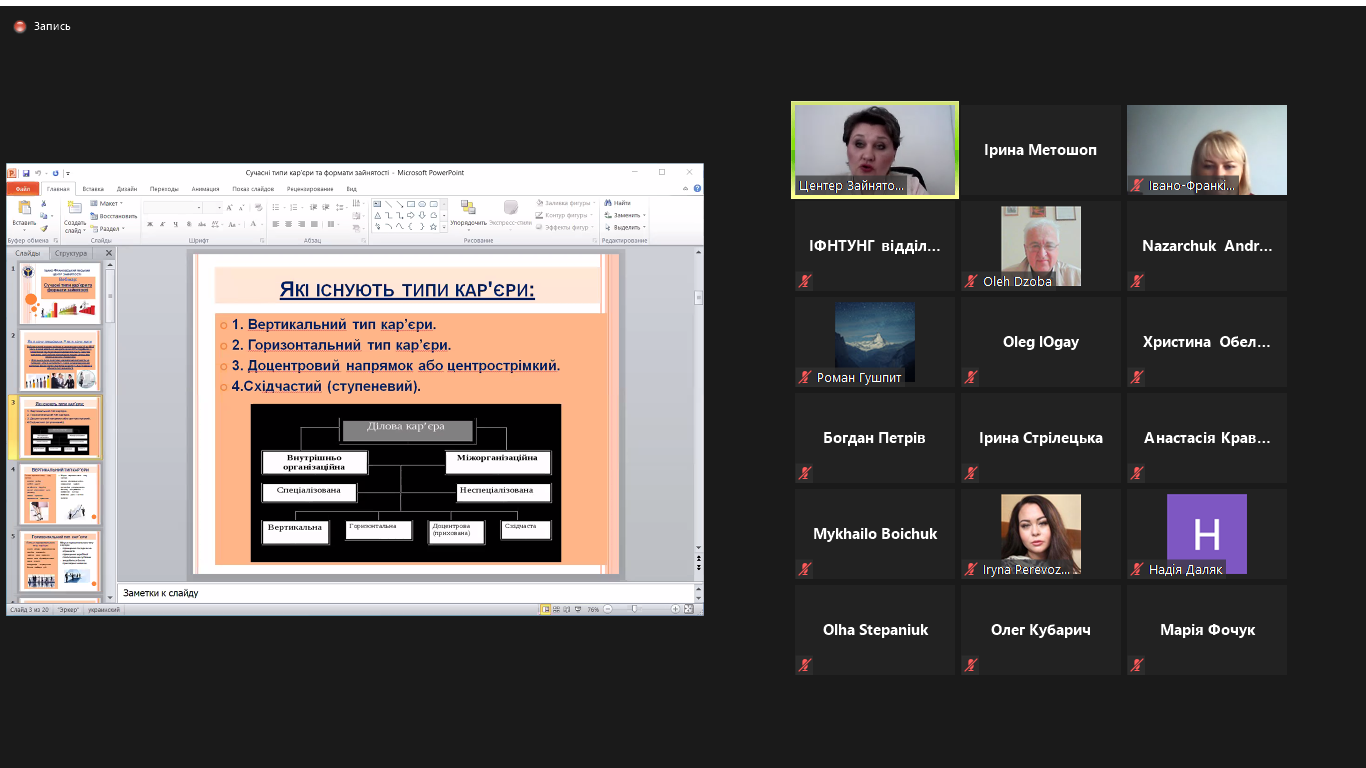Open the Выделить select dropdown
This screenshot has width=1366, height=768.
tap(625, 227)
